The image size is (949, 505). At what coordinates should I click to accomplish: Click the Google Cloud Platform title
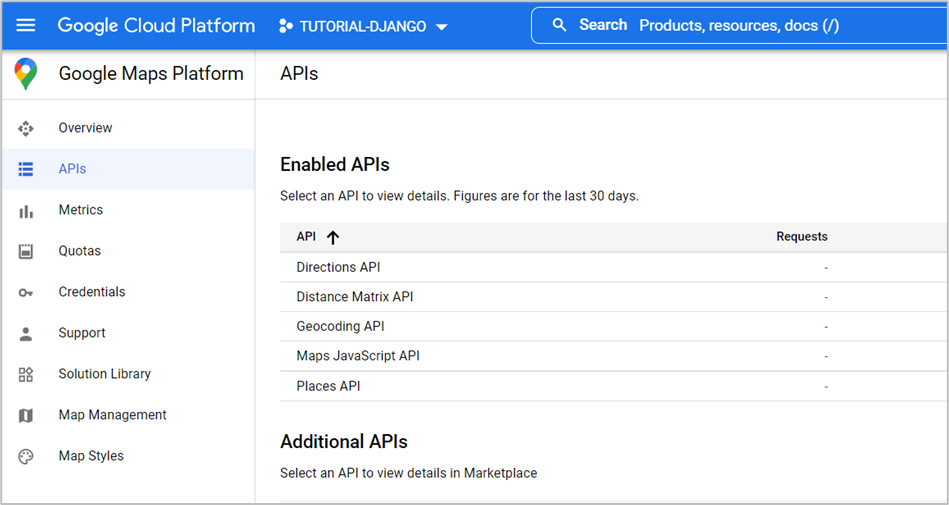(x=156, y=25)
